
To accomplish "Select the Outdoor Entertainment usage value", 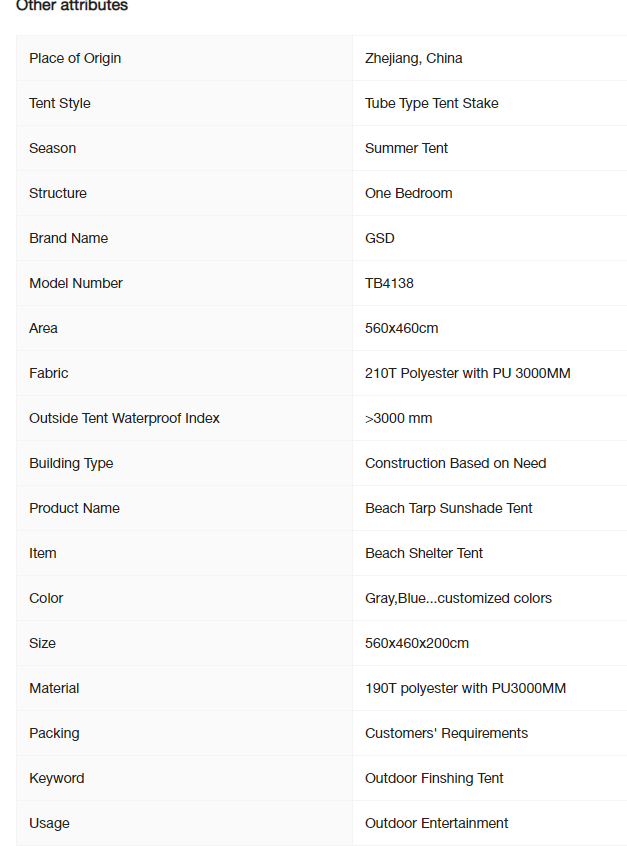I will 437,823.
